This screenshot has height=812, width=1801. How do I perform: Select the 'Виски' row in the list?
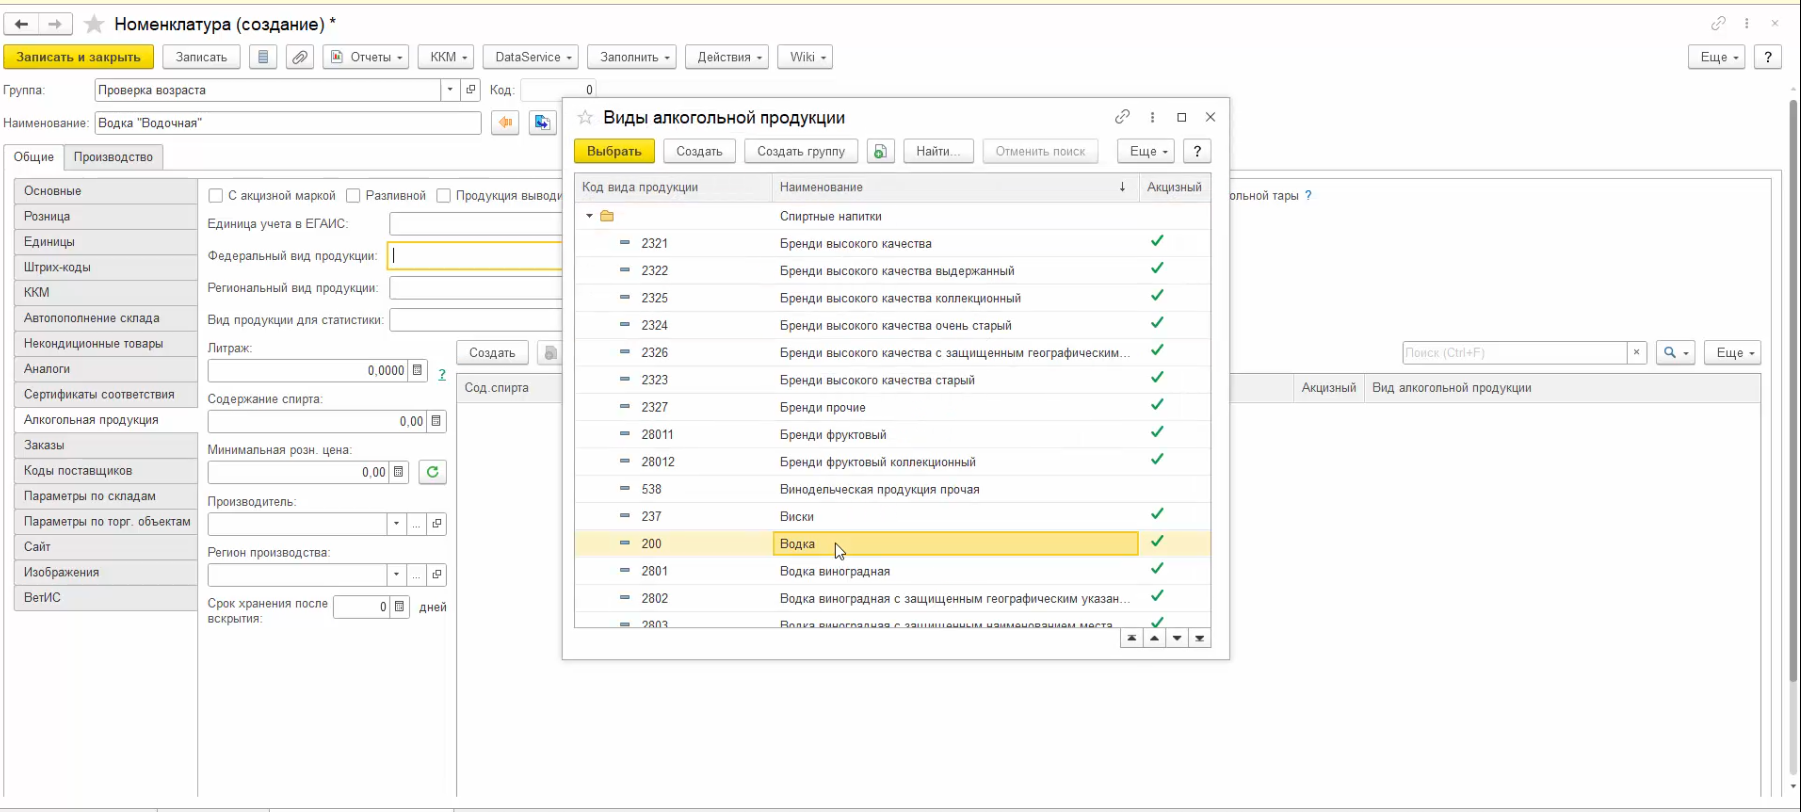tap(797, 516)
